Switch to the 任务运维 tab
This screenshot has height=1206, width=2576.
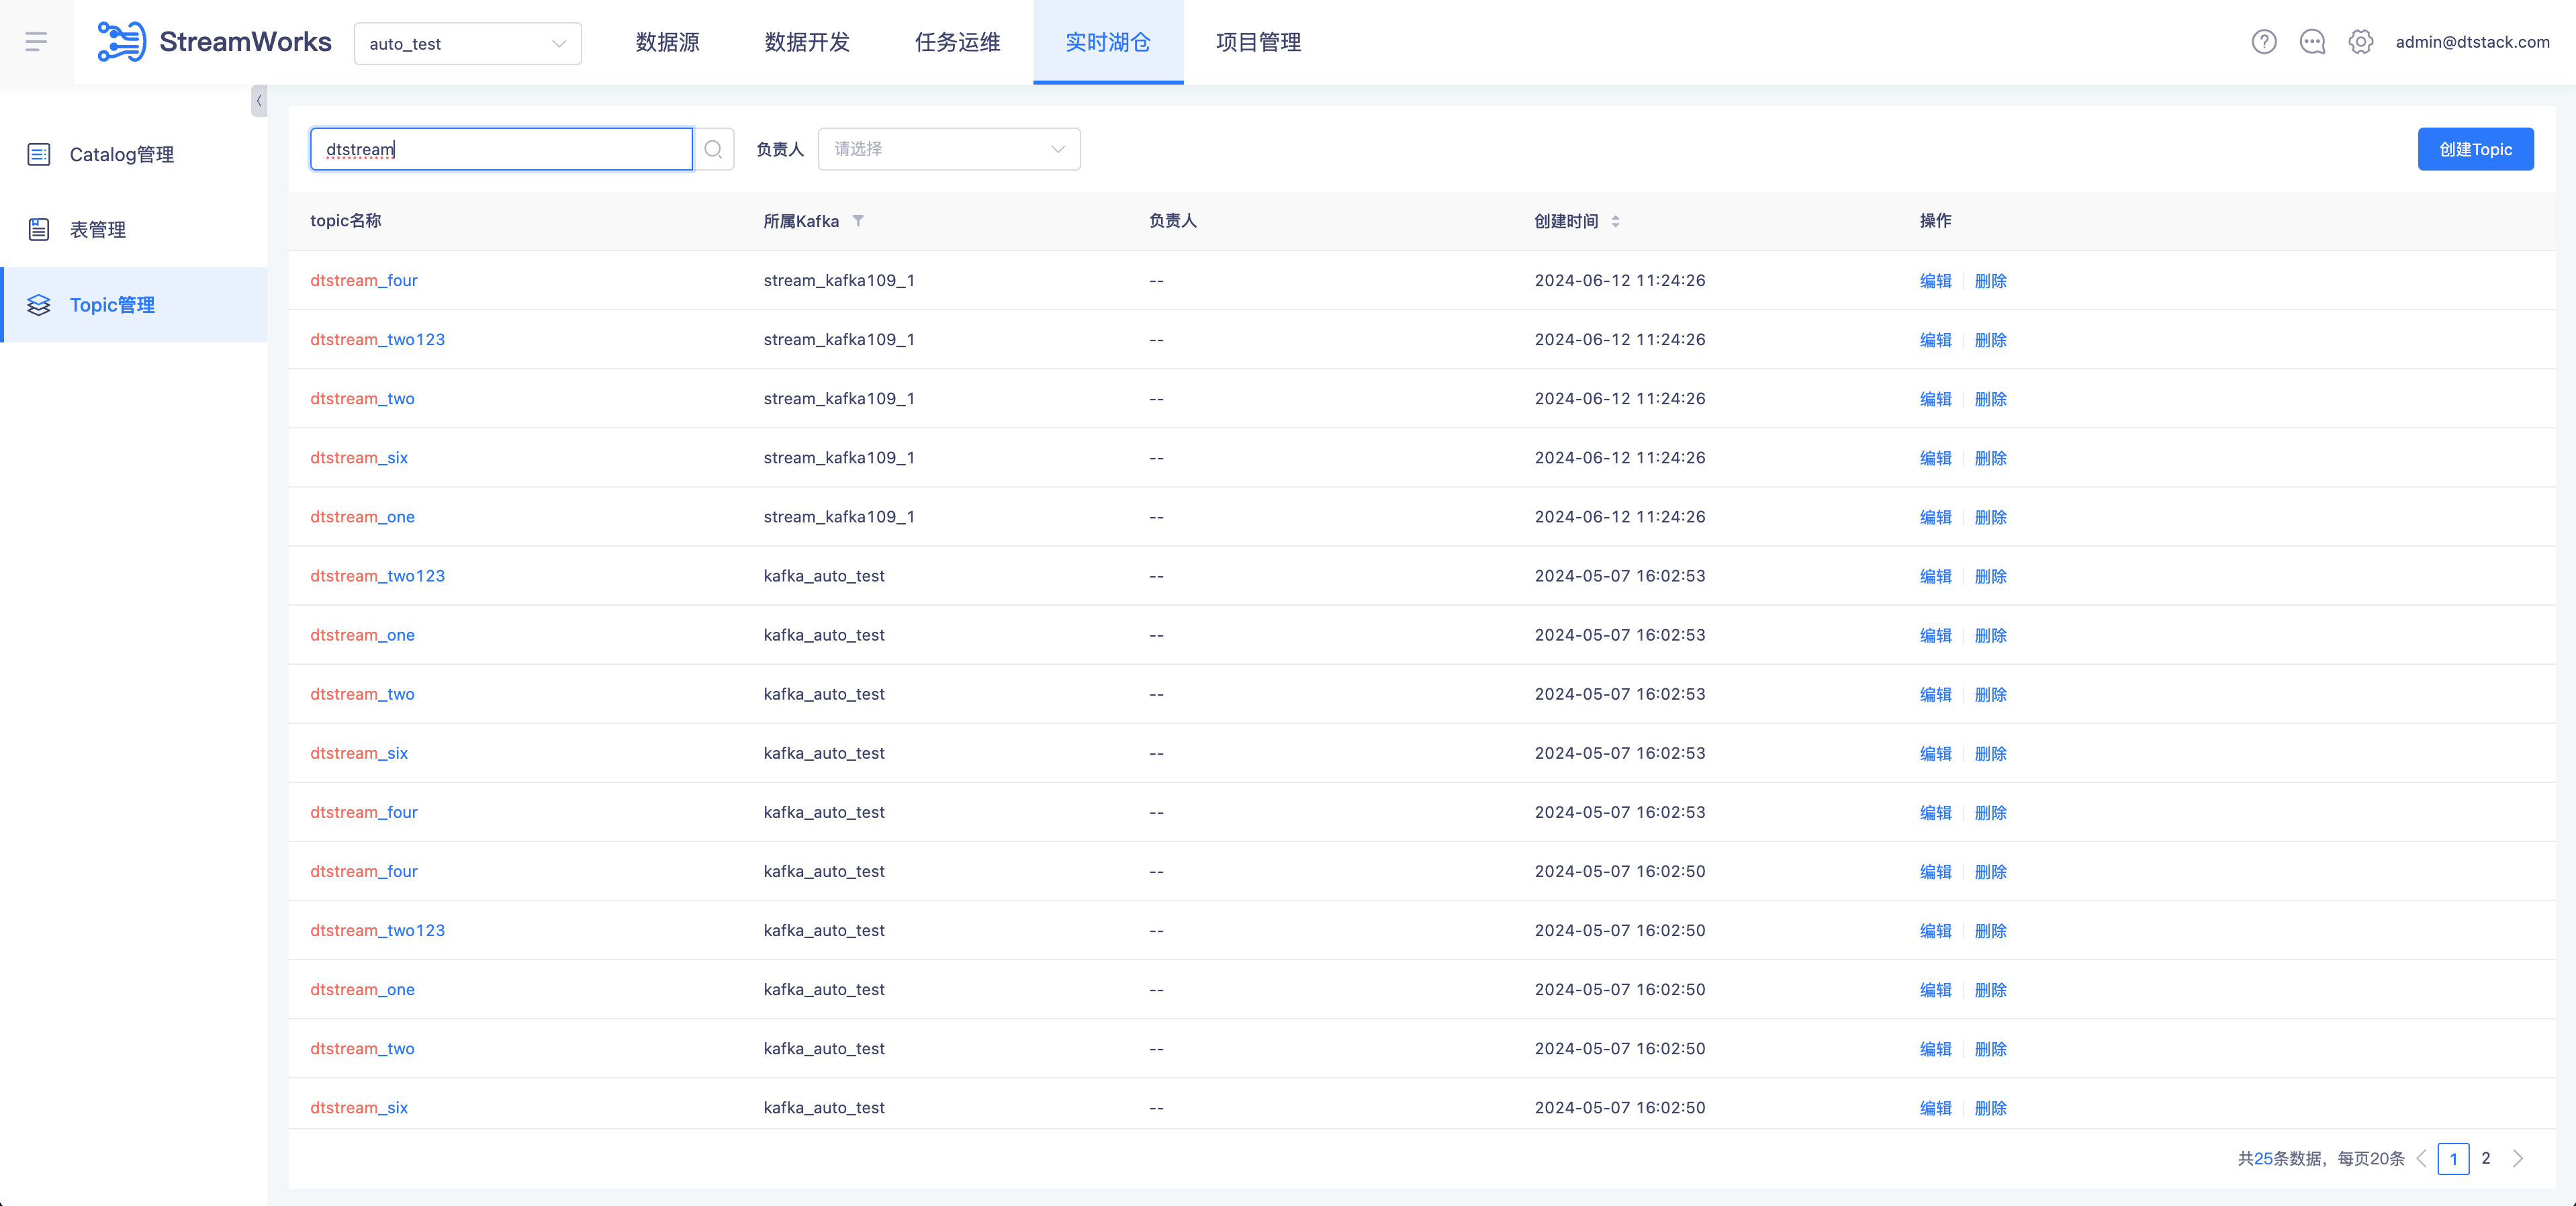click(957, 42)
